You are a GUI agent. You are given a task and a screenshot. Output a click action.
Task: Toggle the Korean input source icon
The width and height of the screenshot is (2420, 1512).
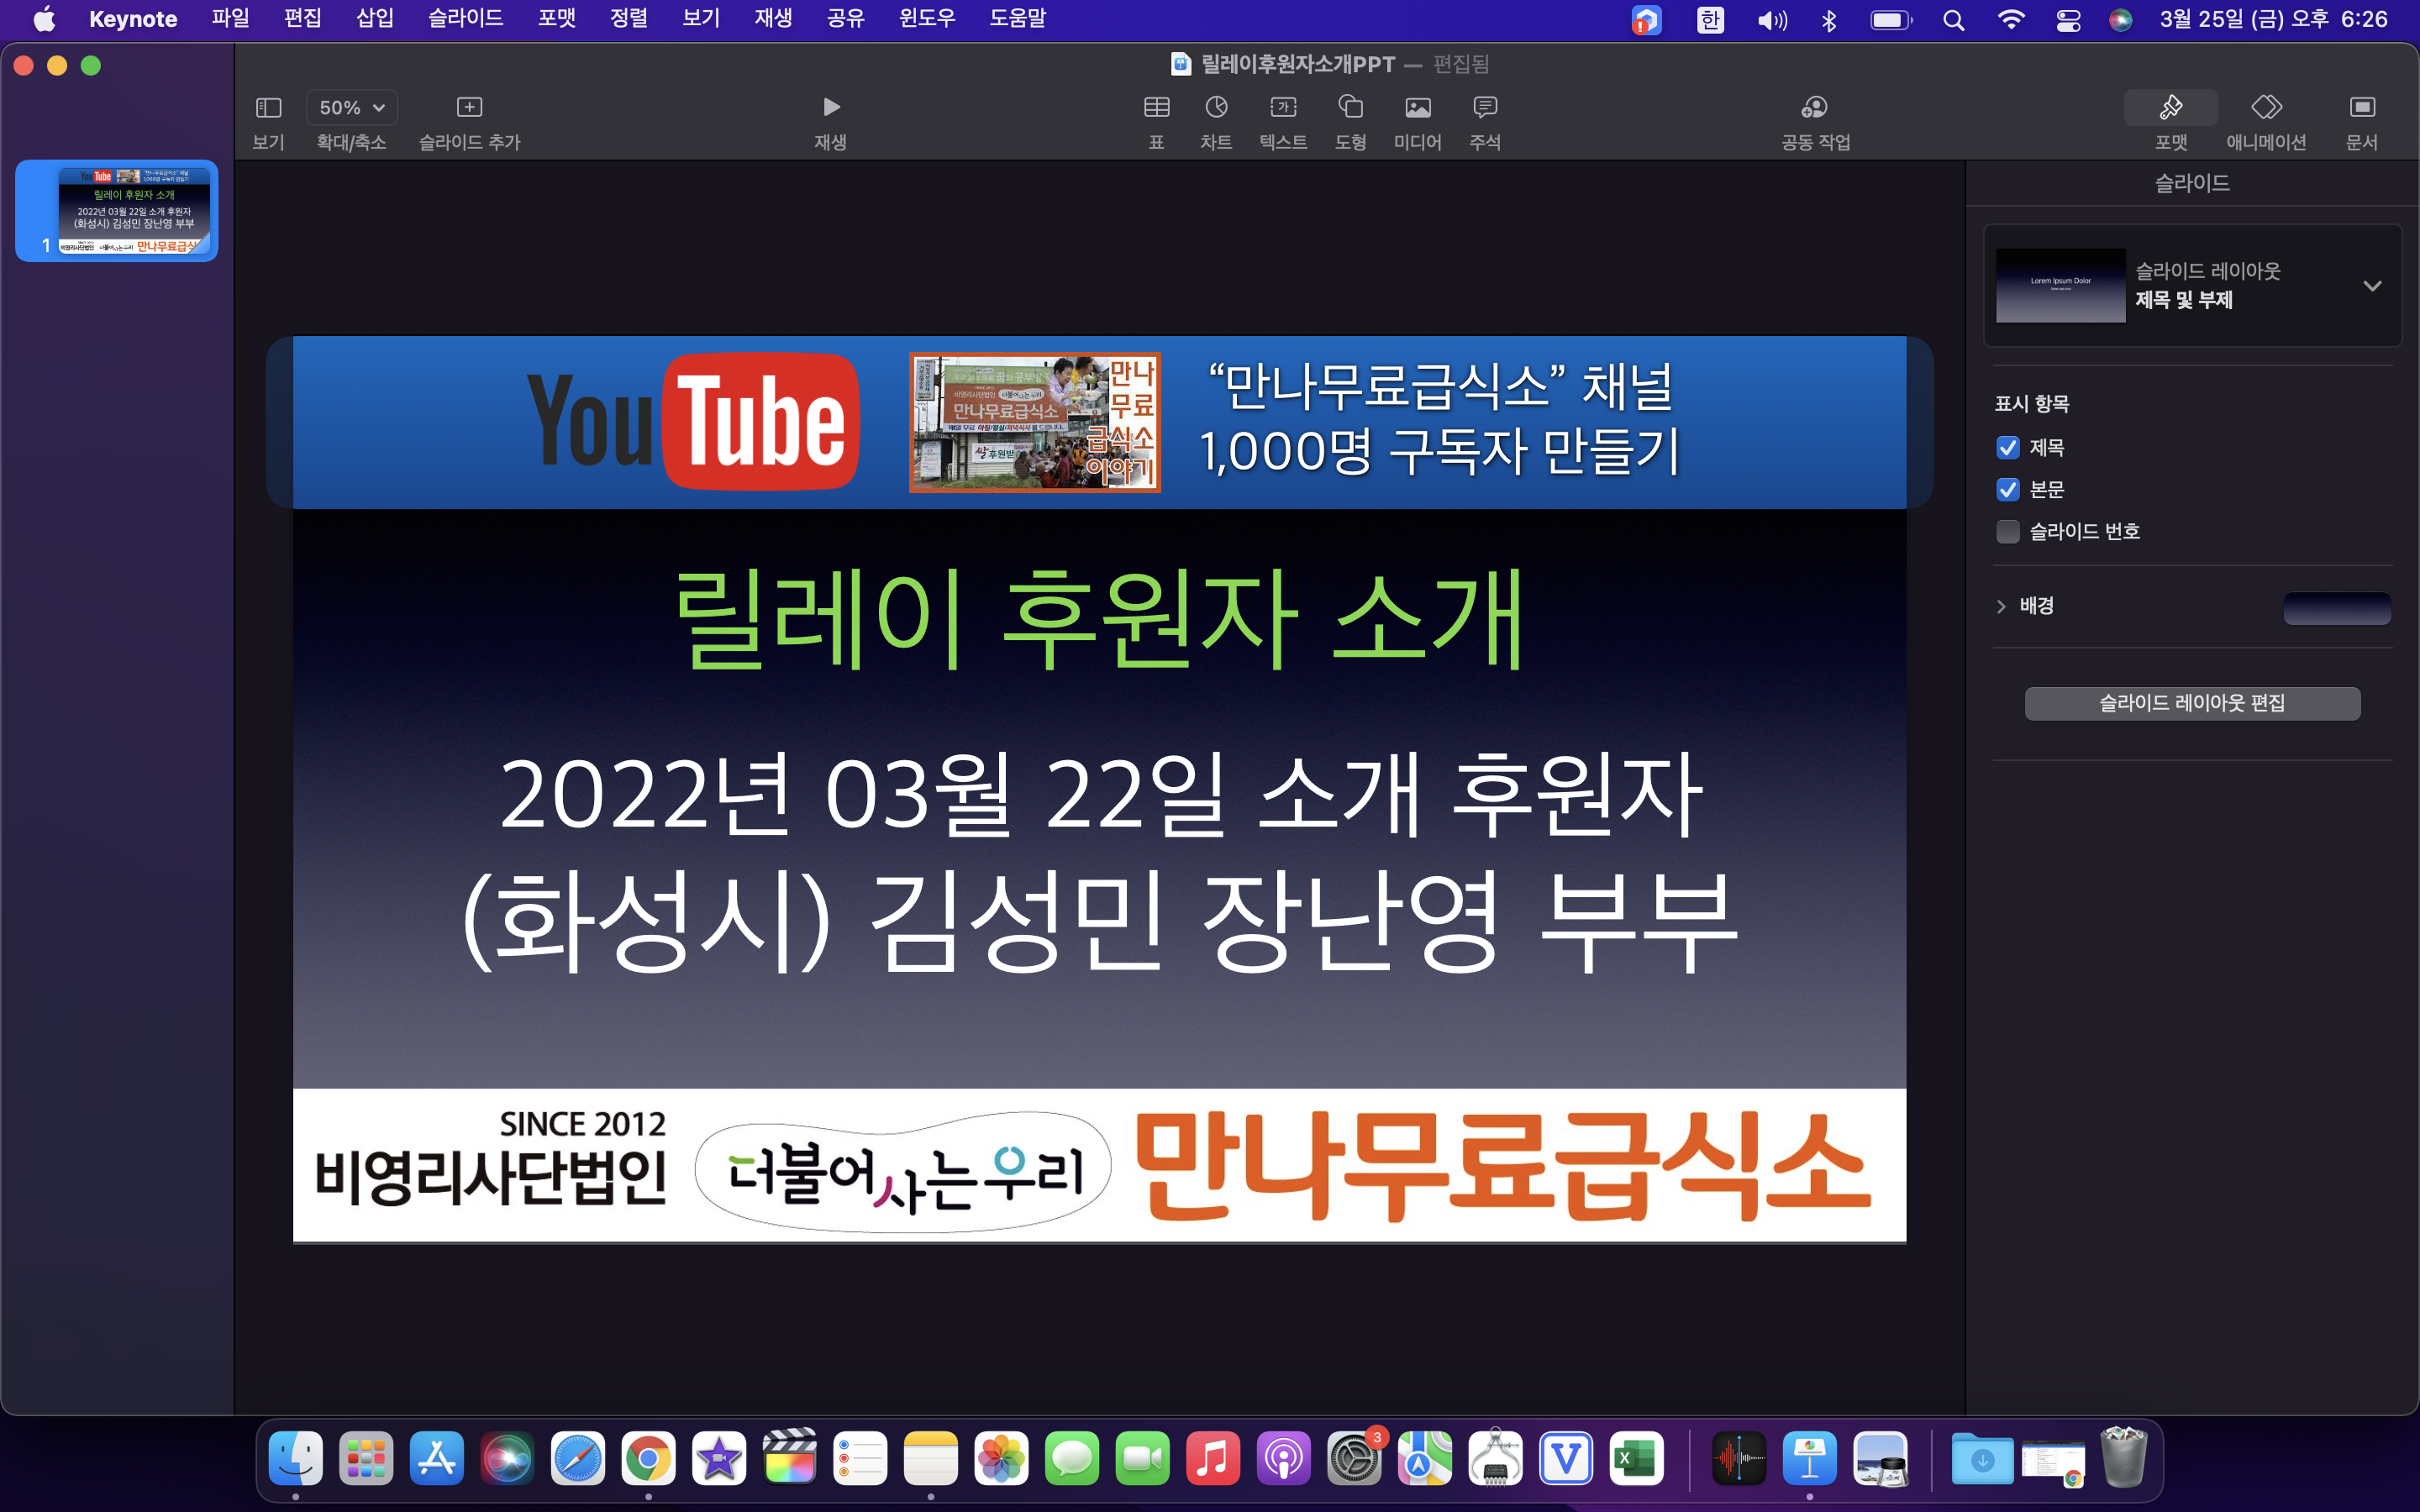[x=1710, y=20]
